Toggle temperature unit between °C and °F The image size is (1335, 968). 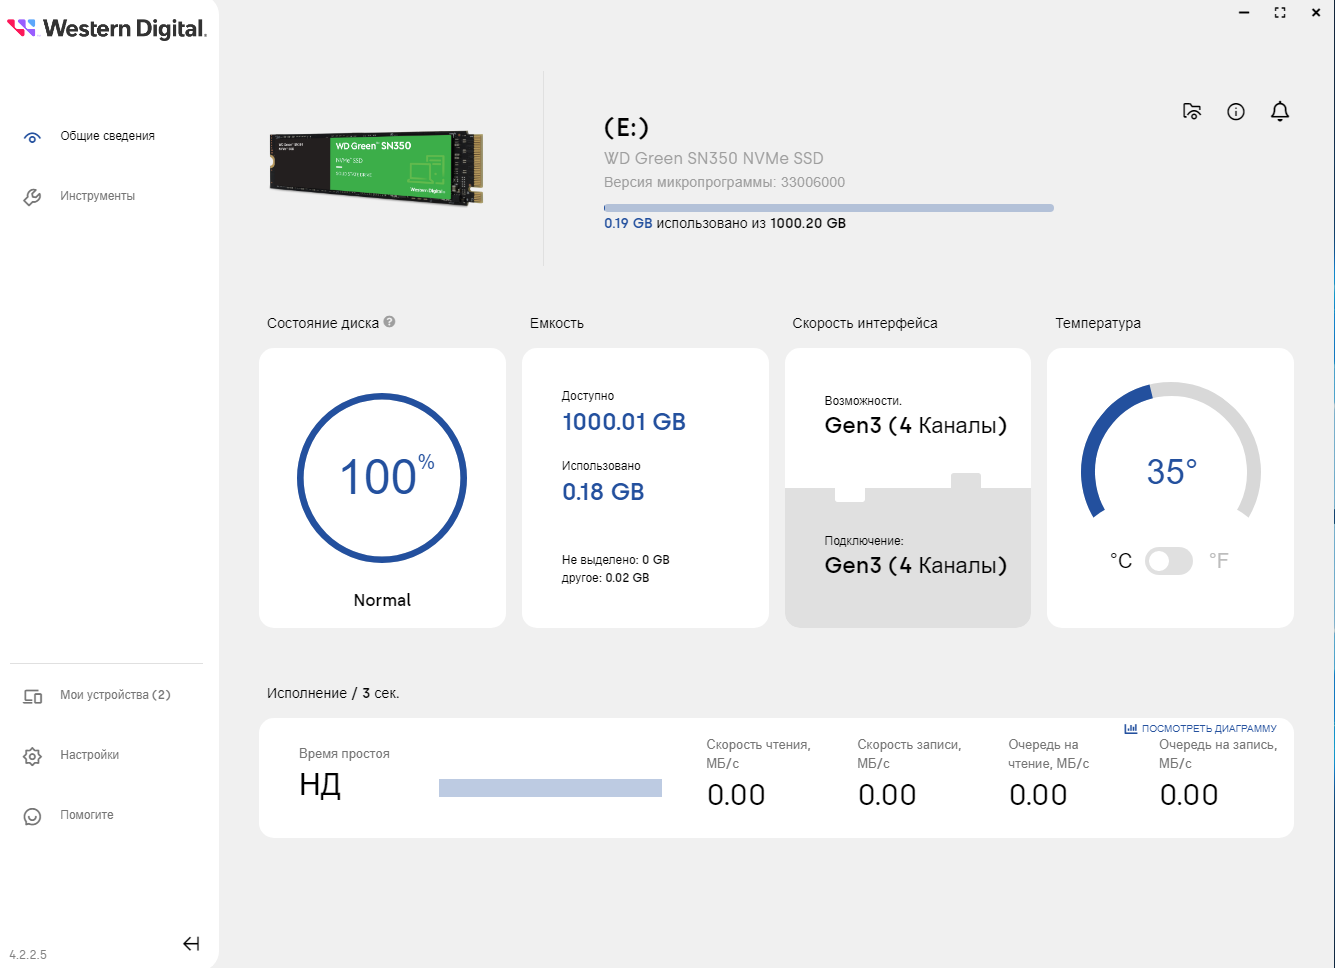pyautogui.click(x=1169, y=561)
